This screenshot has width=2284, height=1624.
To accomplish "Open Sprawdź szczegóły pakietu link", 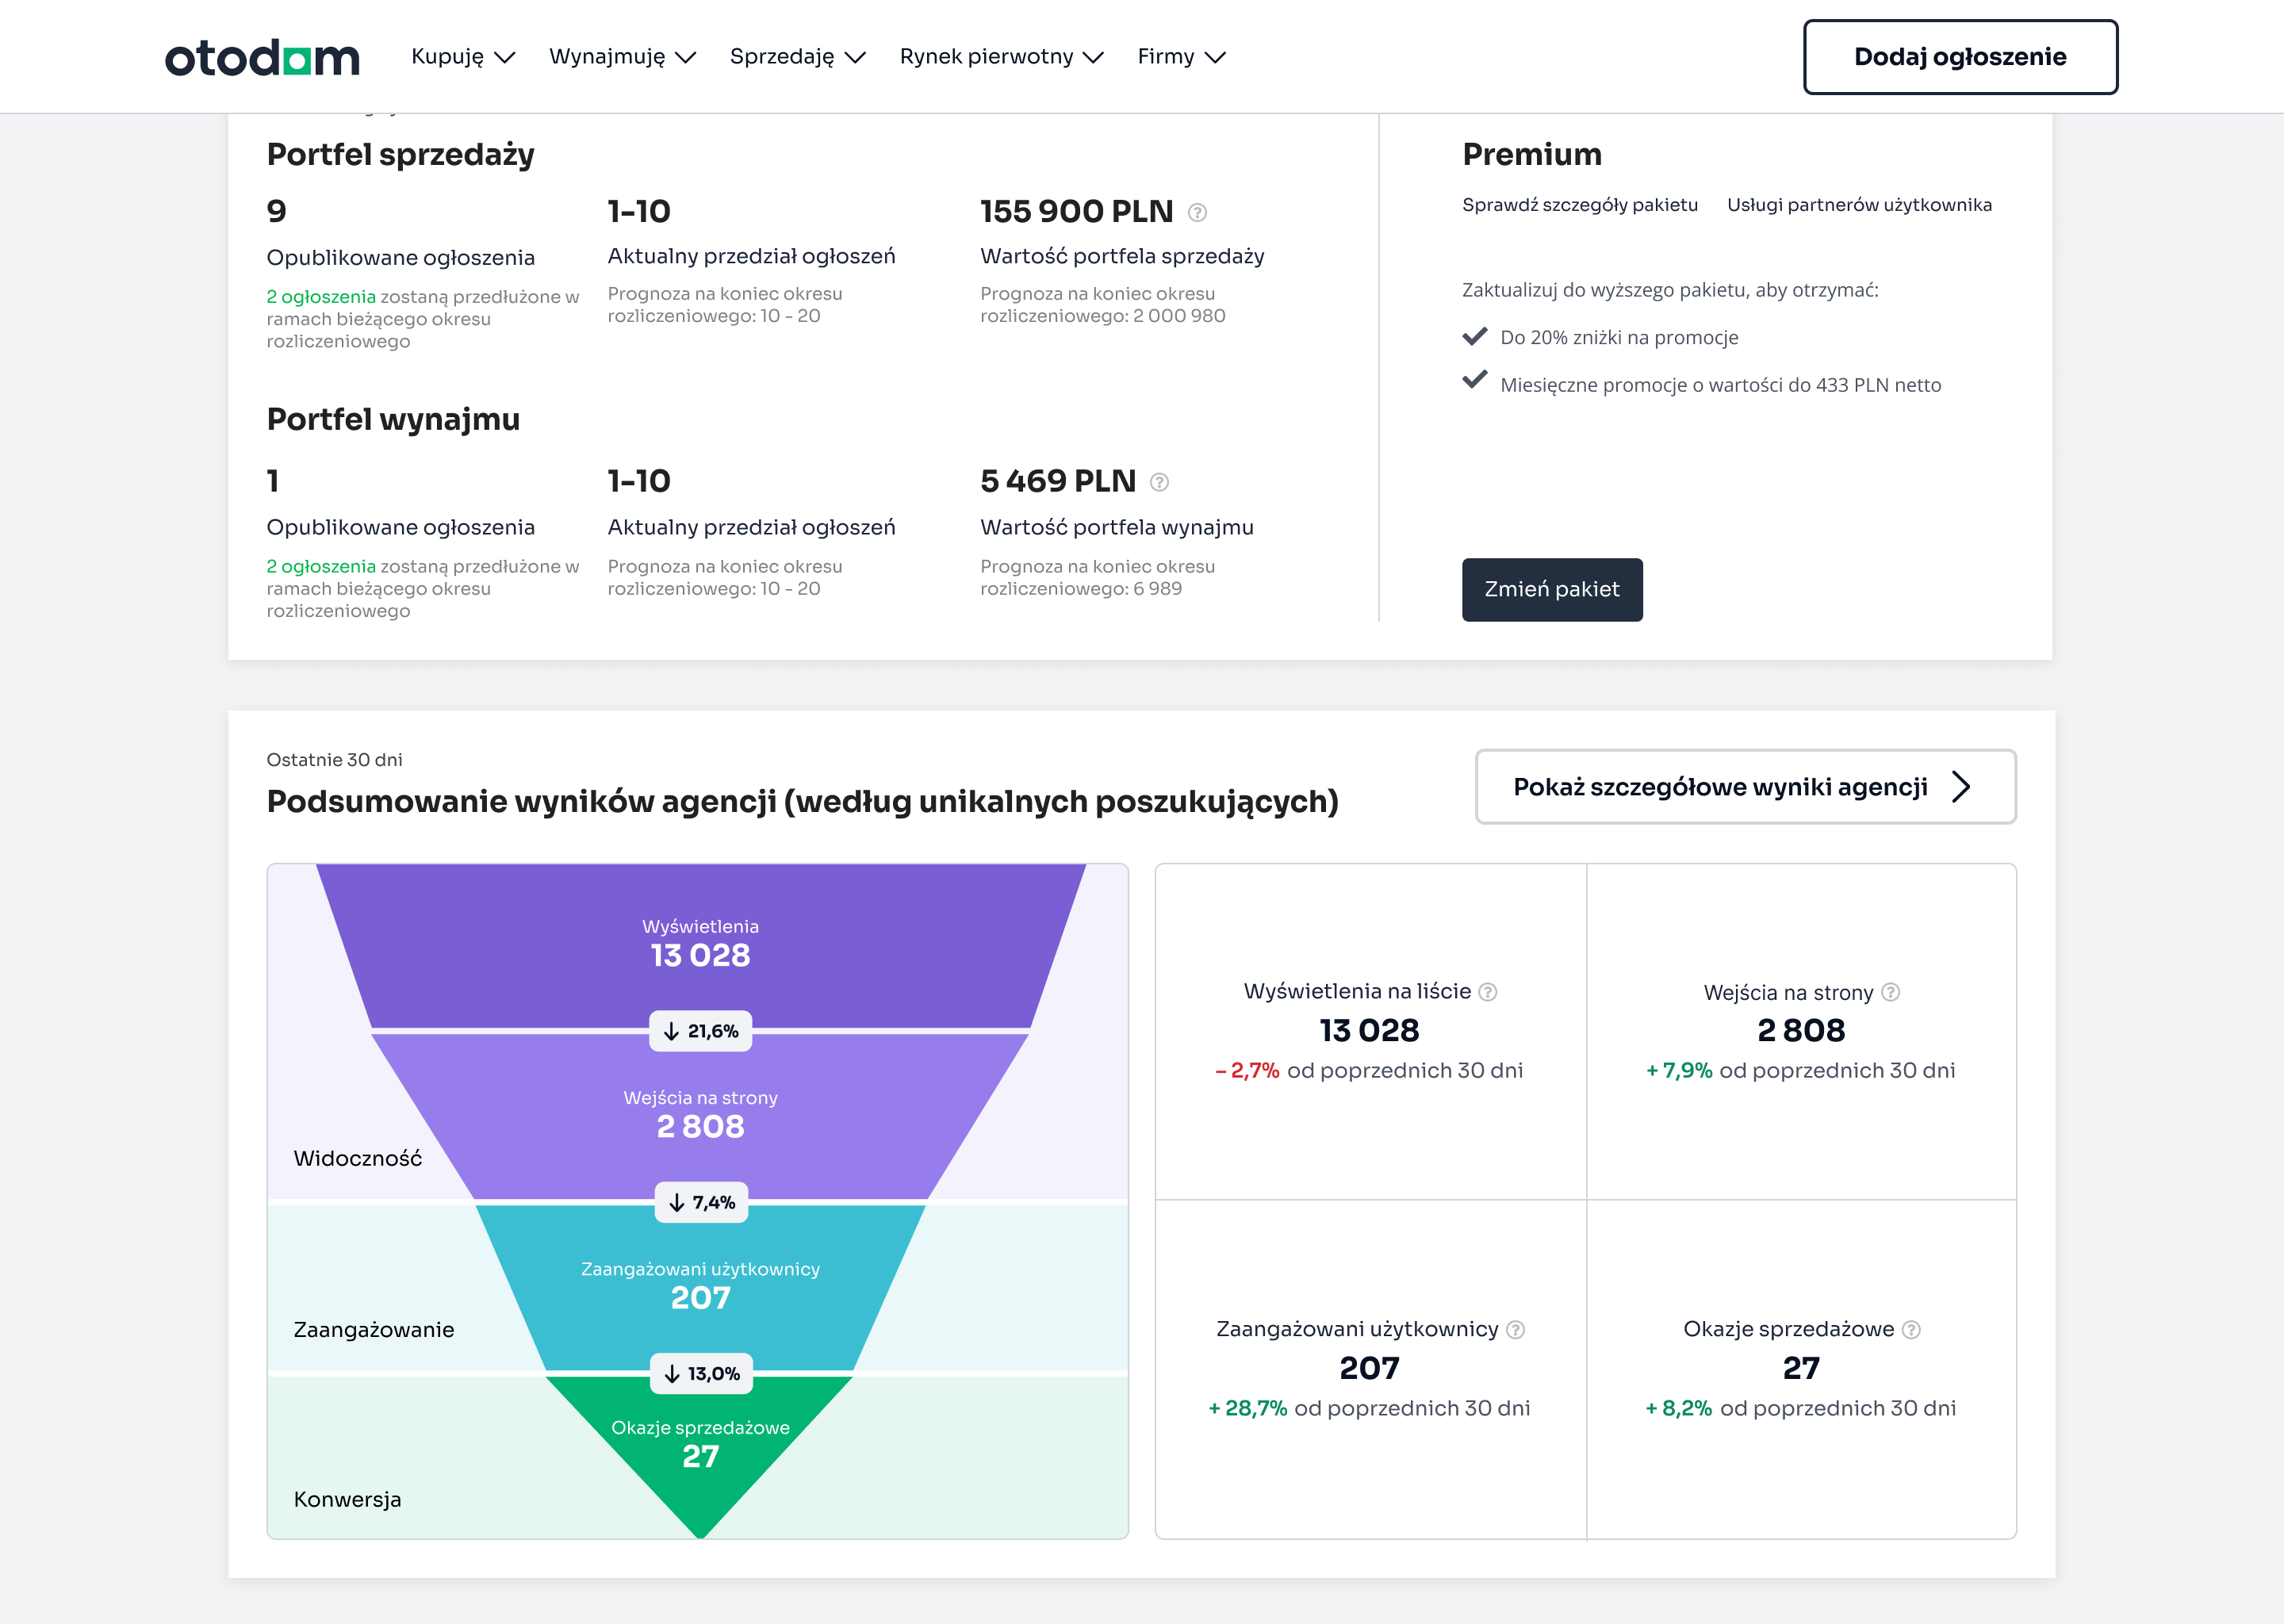I will (1579, 205).
